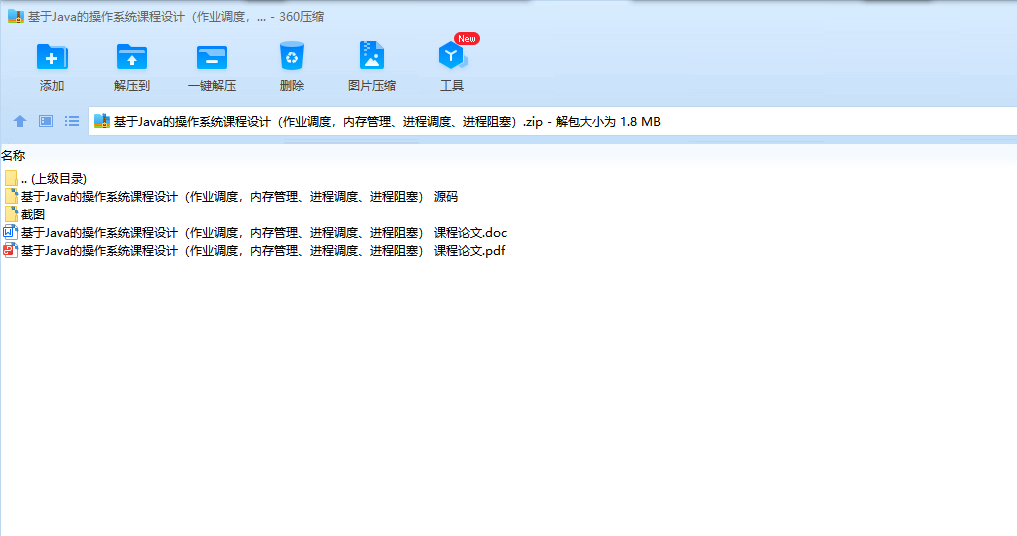The image size is (1017, 536).
Task: Click the Word document icon of the .doc file
Action: (x=10, y=232)
